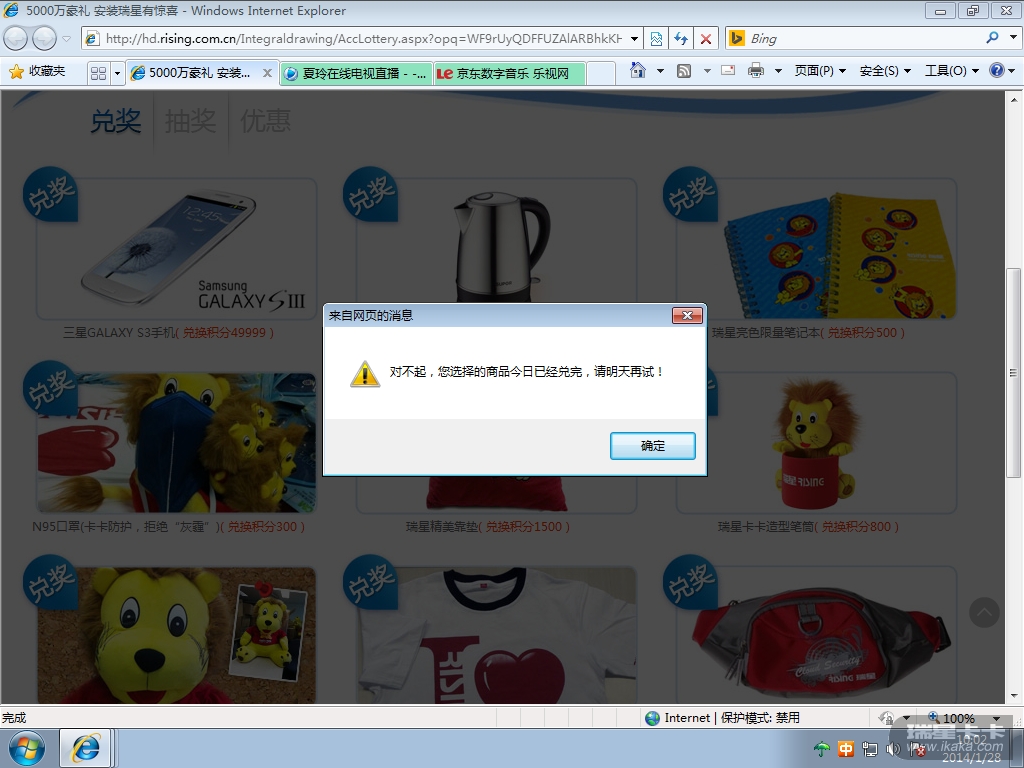Expand the address bar history dropdown
This screenshot has width=1024, height=768.
634,39
